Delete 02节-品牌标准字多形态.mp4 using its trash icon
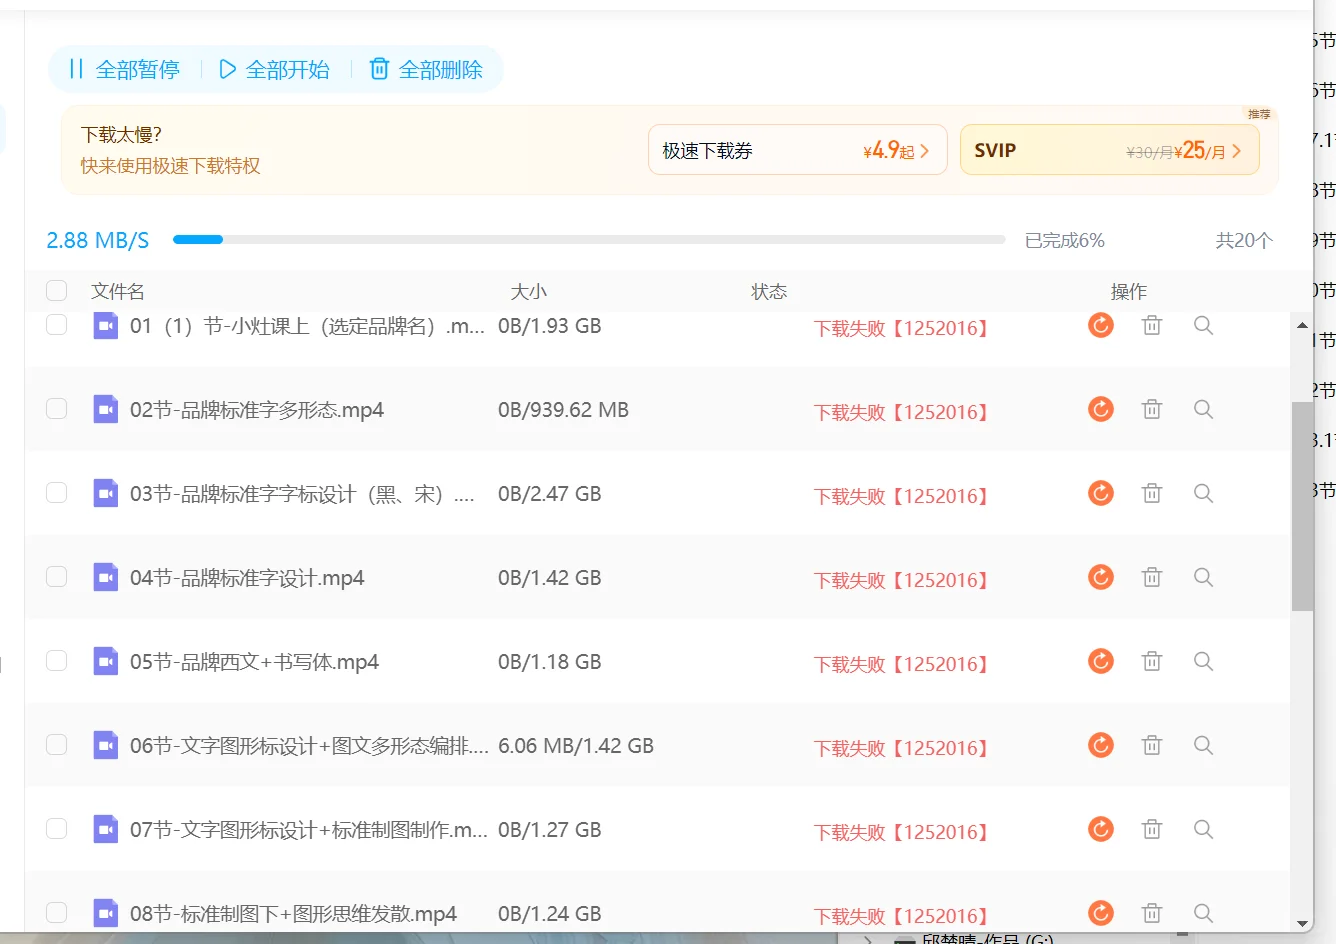 1151,409
